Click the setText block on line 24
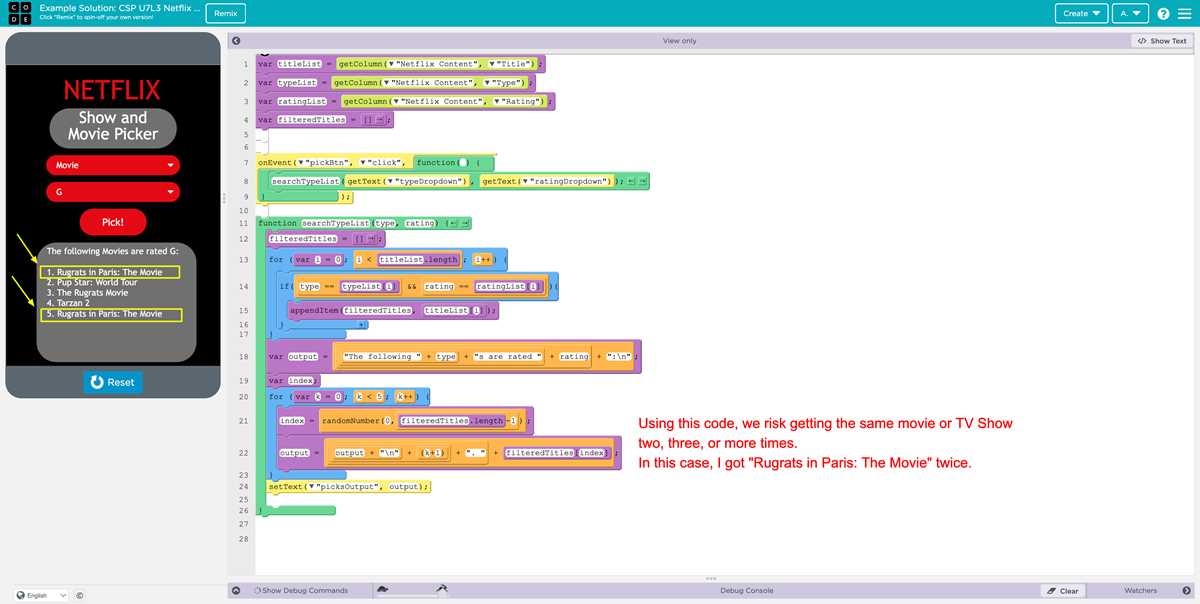This screenshot has width=1200, height=604. coord(349,487)
